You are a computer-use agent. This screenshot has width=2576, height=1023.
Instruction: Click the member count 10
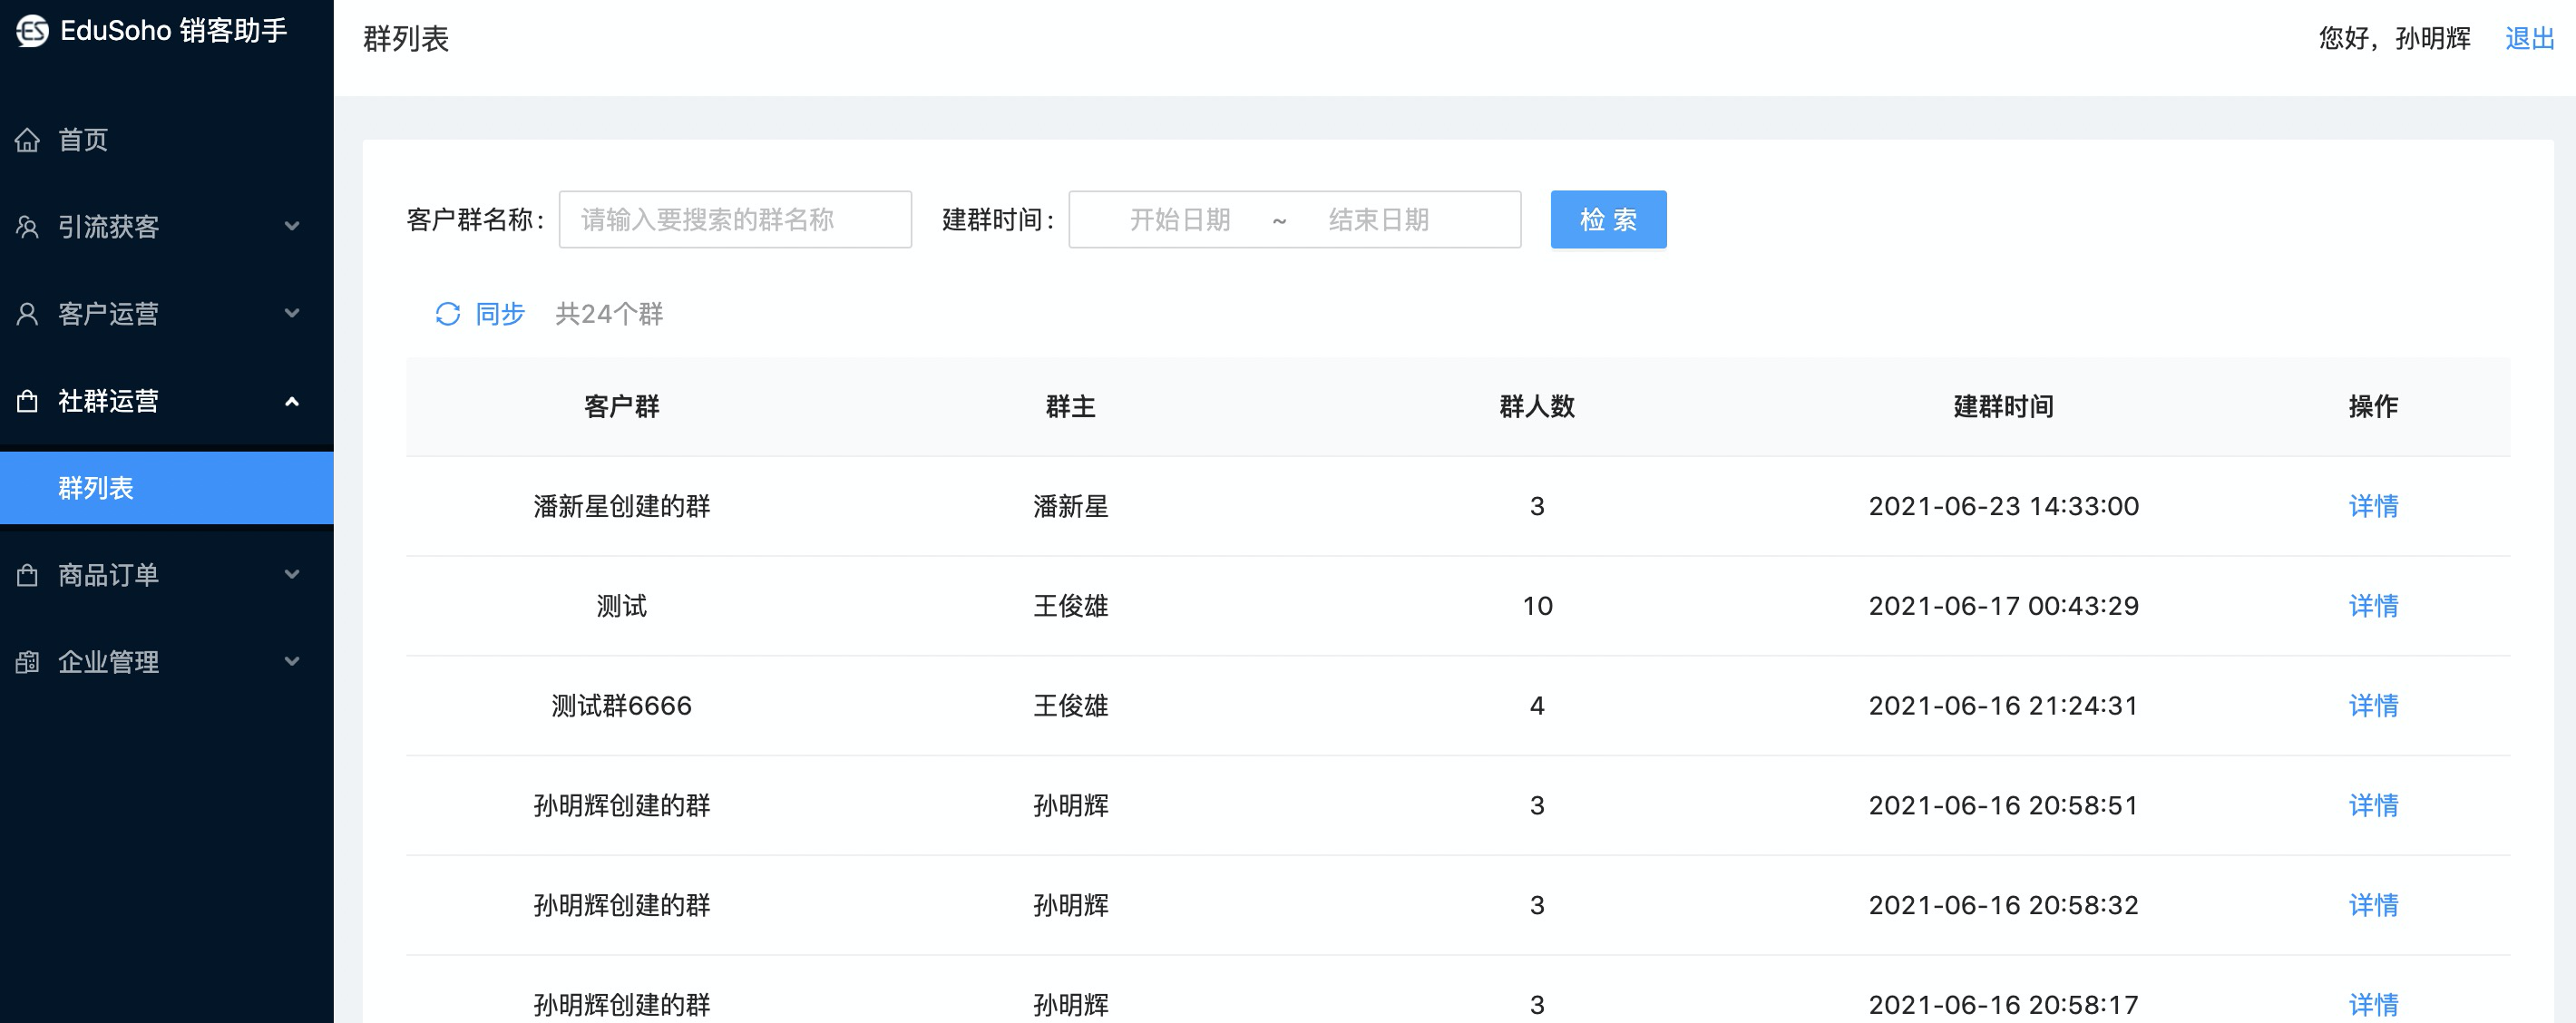pos(1537,606)
